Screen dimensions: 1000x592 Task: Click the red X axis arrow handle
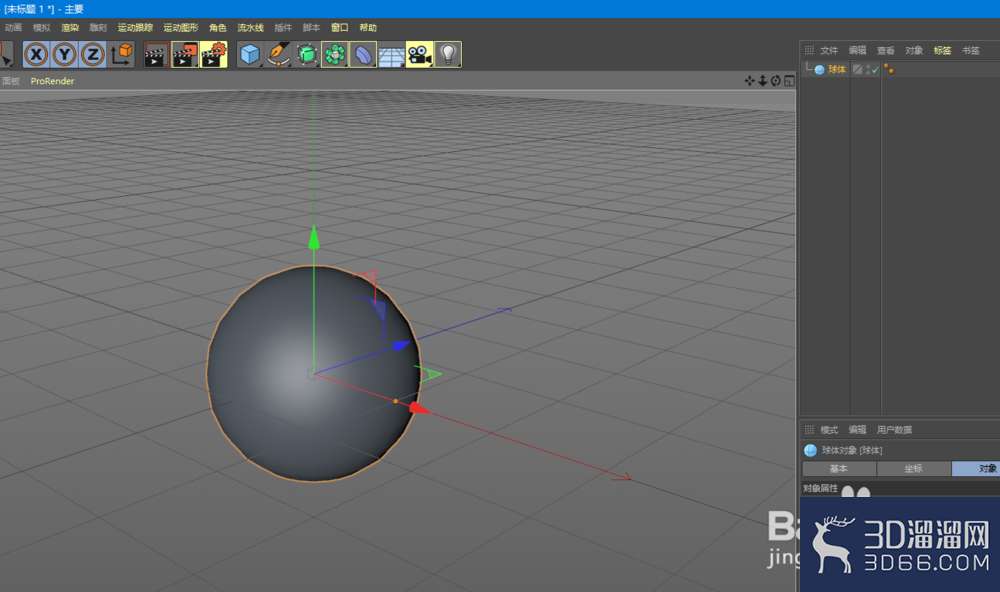419,408
